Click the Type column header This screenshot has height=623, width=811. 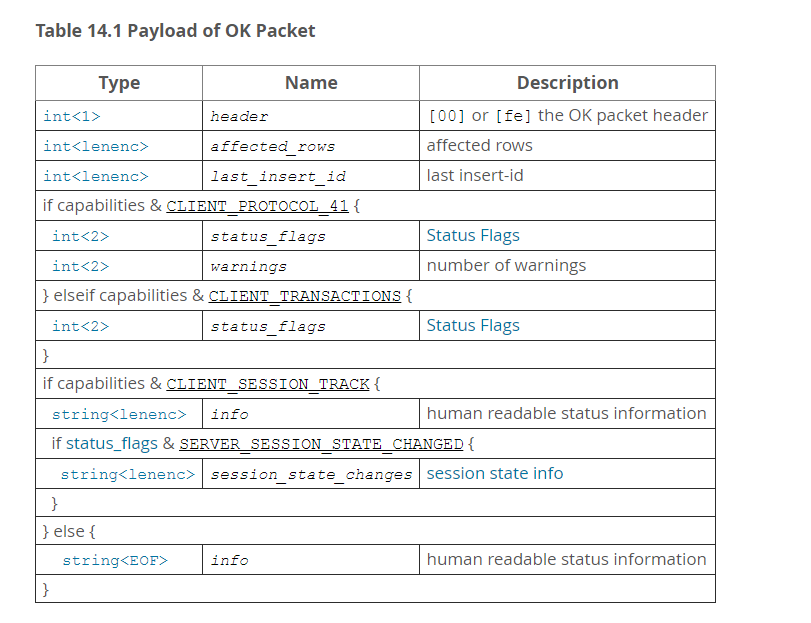pos(119,83)
